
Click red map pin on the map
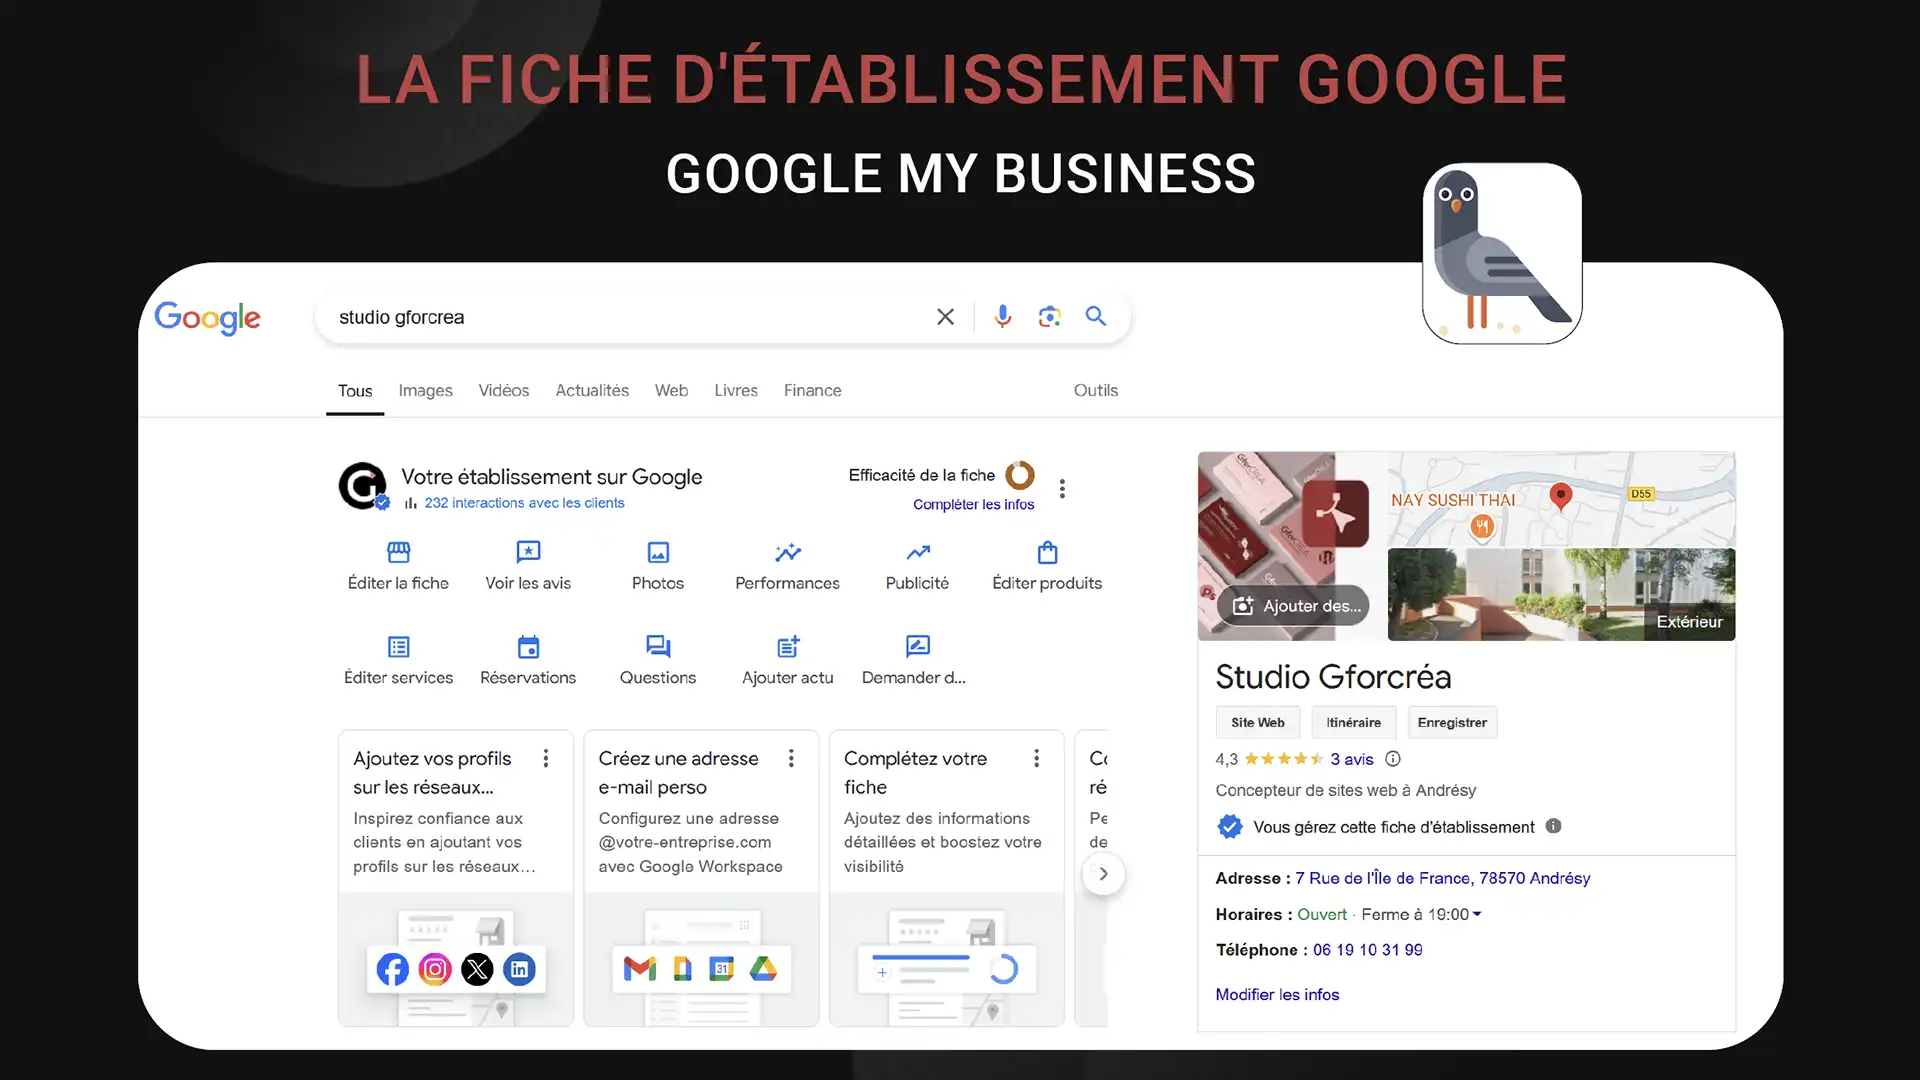pyautogui.click(x=1560, y=496)
